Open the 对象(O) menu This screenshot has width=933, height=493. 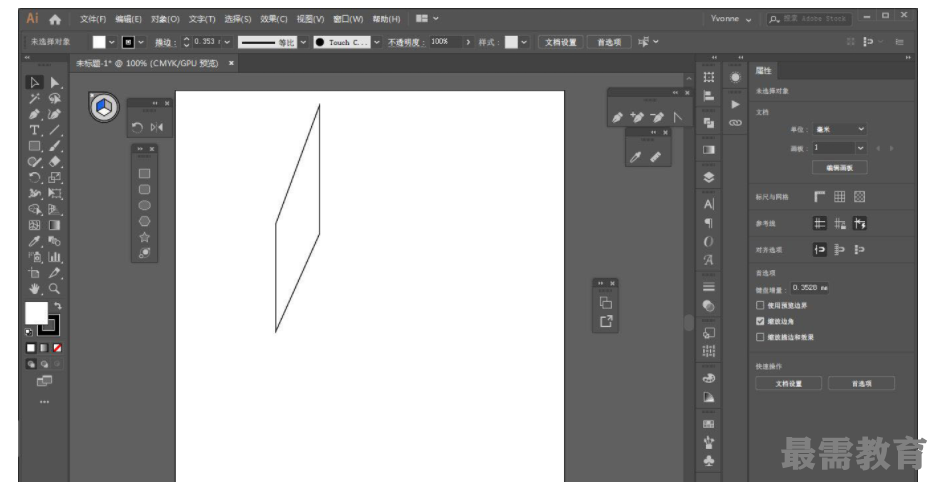pos(165,19)
